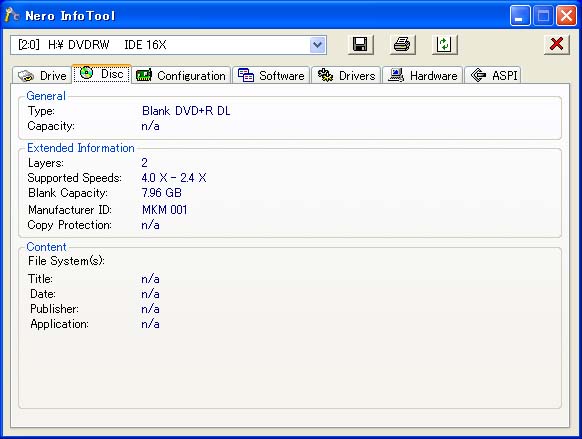Go to the Hardware tab
The height and width of the screenshot is (439, 582).
point(422,75)
